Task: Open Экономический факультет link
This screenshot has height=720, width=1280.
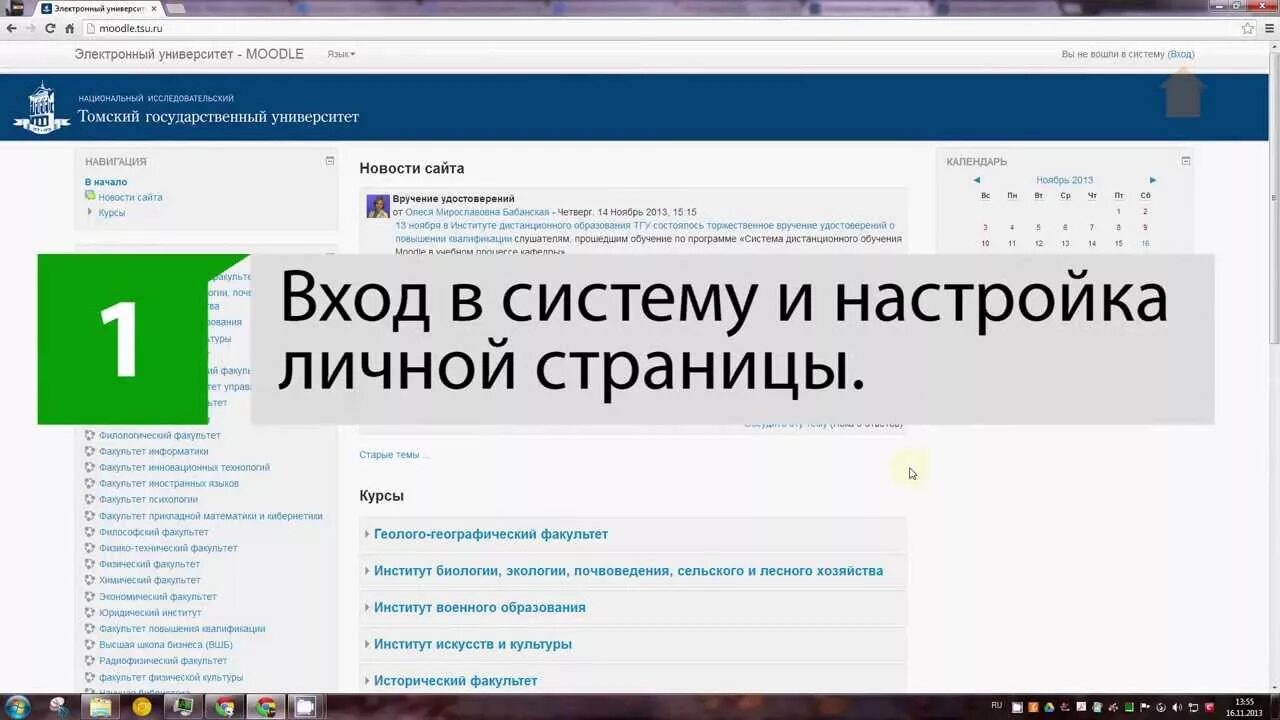Action: (158, 596)
